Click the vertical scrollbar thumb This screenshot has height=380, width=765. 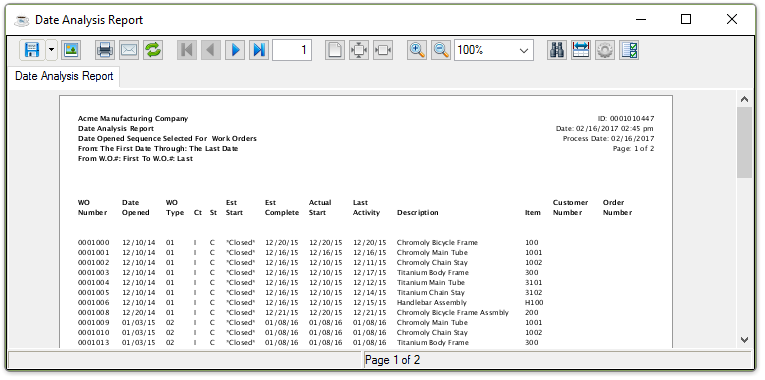[x=745, y=142]
